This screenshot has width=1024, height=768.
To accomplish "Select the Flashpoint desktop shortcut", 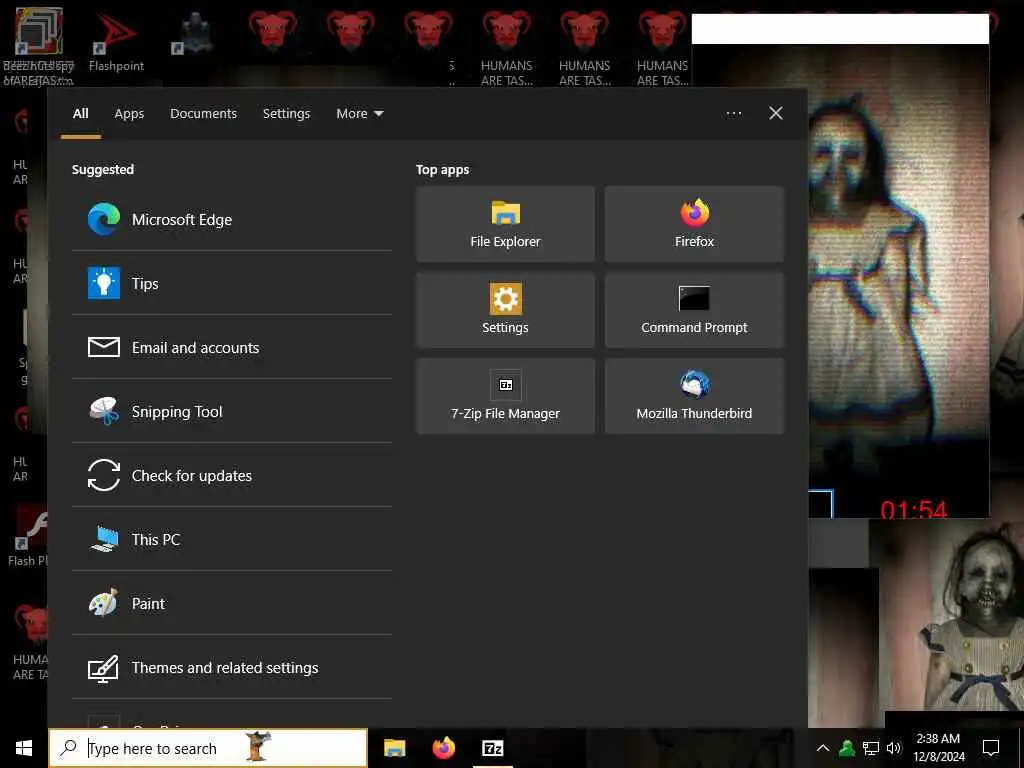I will (116, 40).
